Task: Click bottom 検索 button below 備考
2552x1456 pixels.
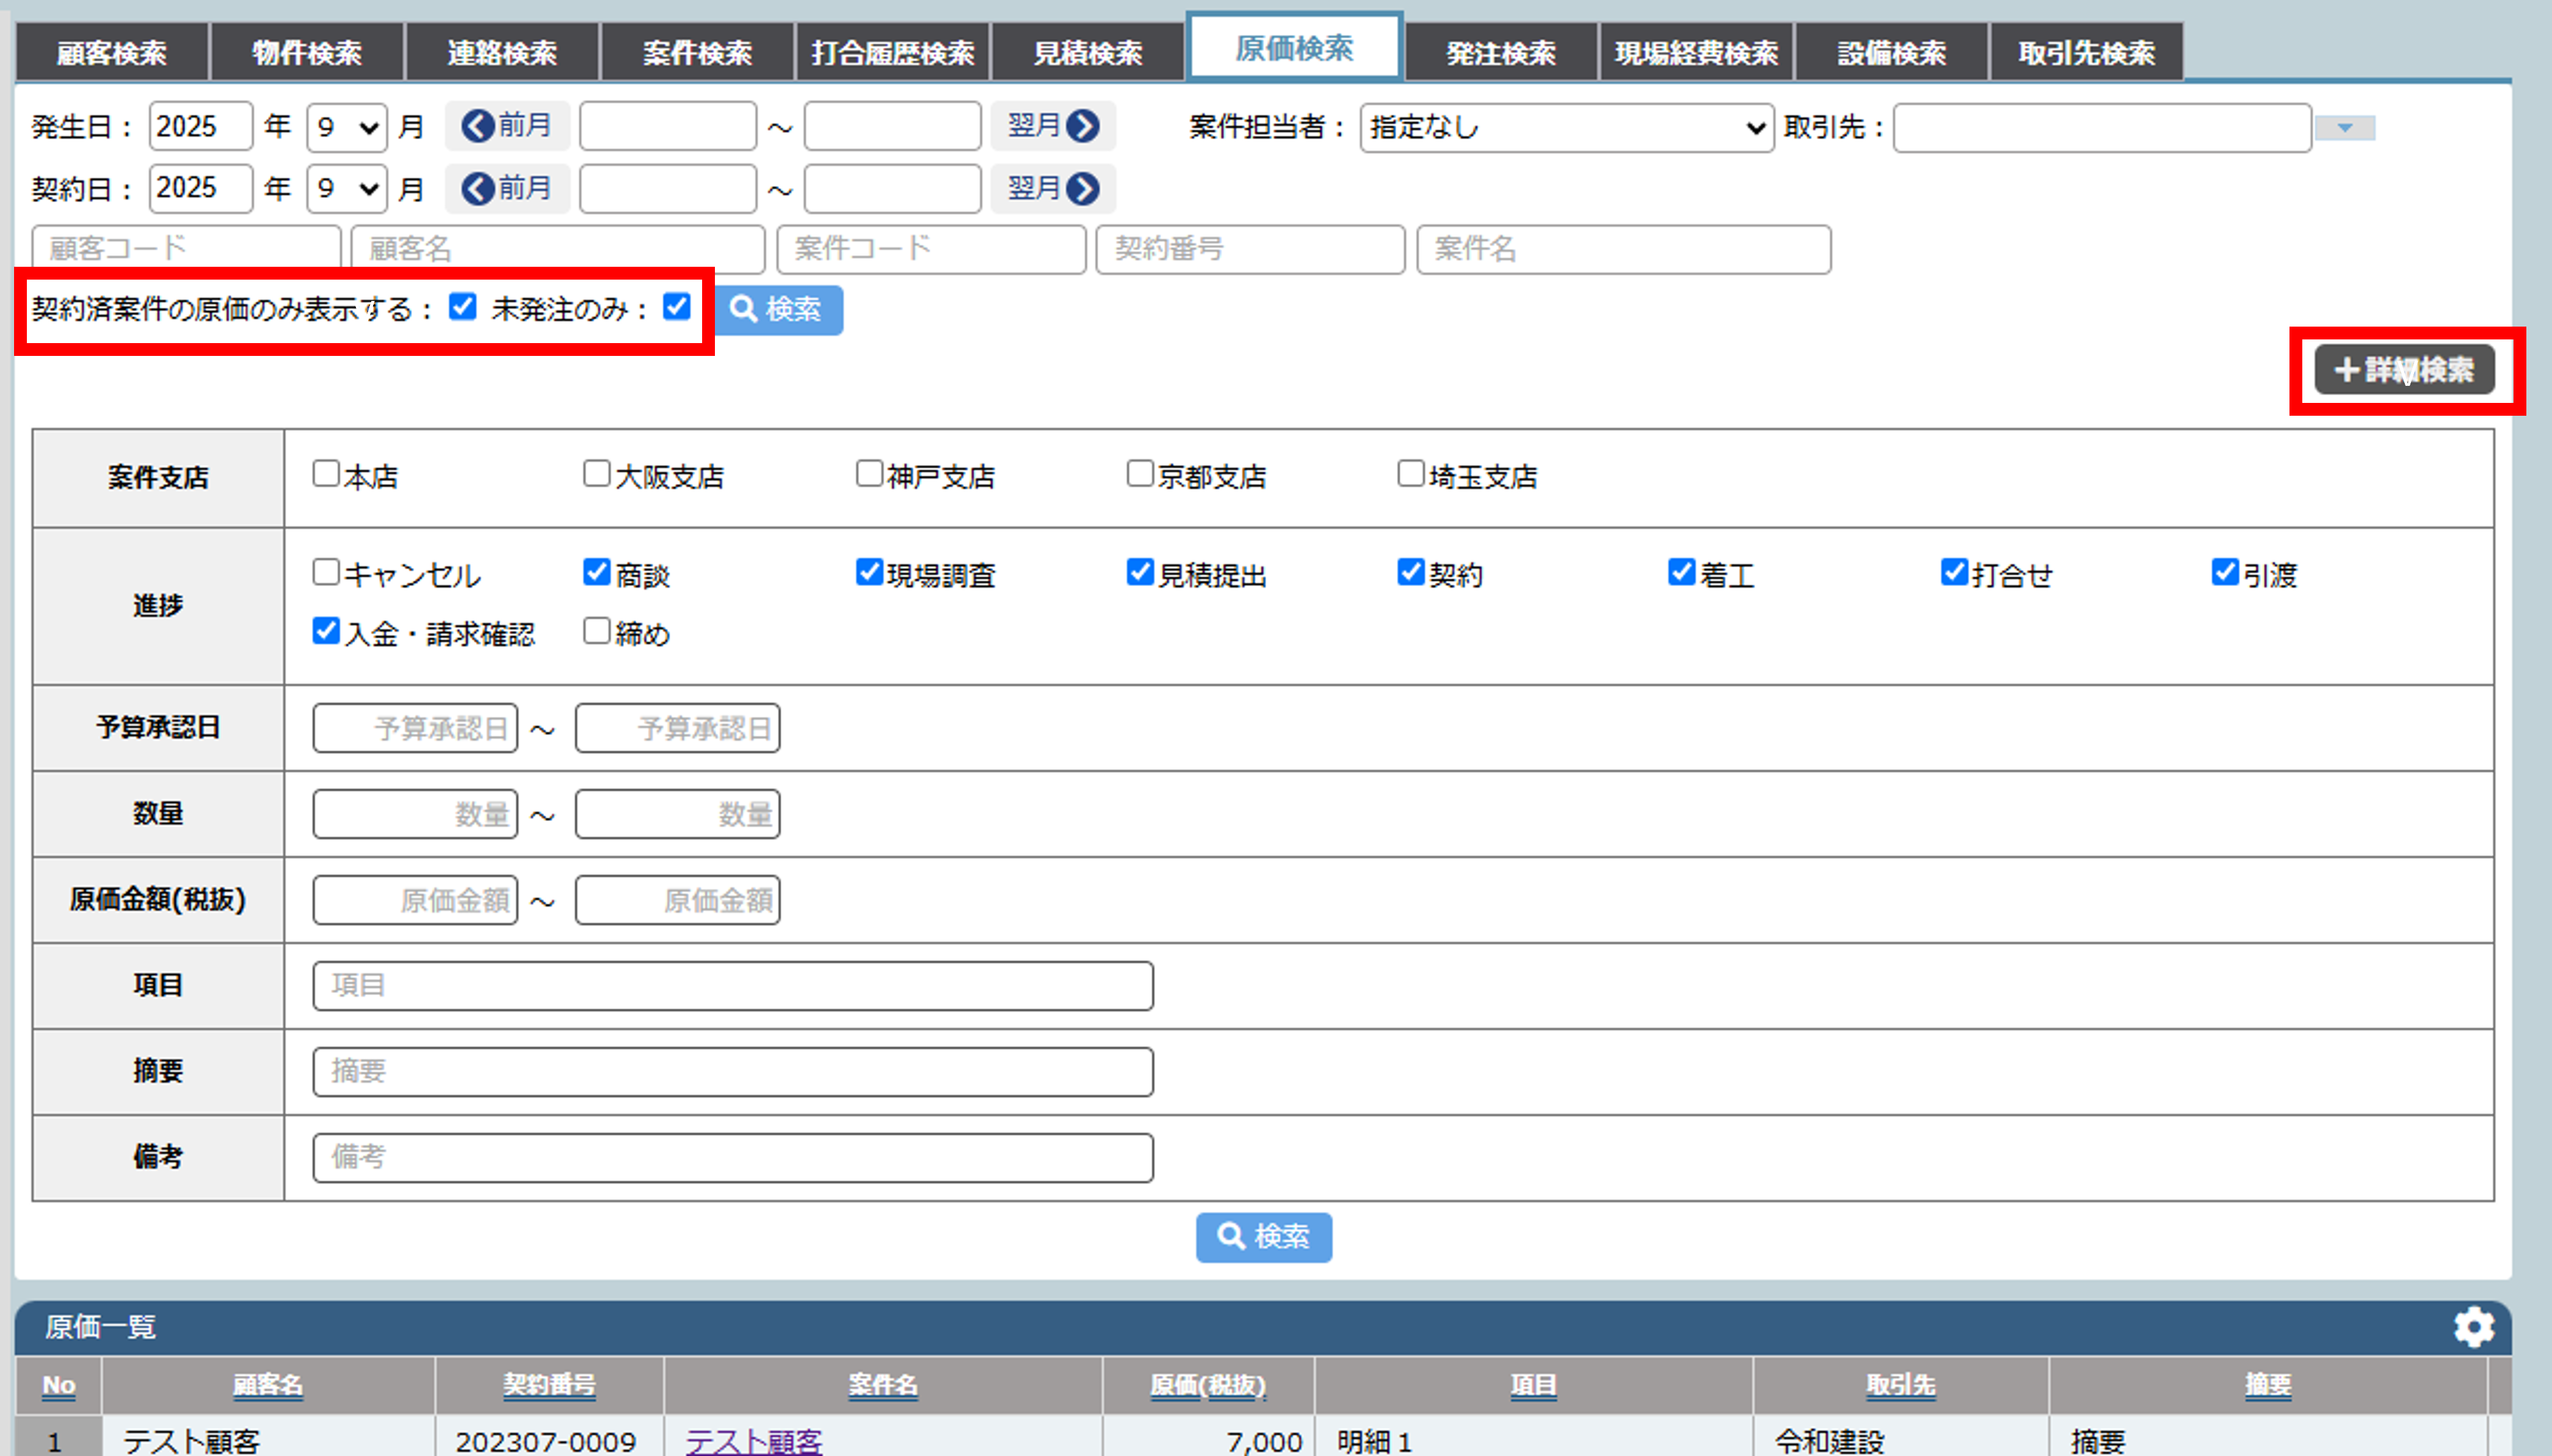Action: (x=1263, y=1237)
